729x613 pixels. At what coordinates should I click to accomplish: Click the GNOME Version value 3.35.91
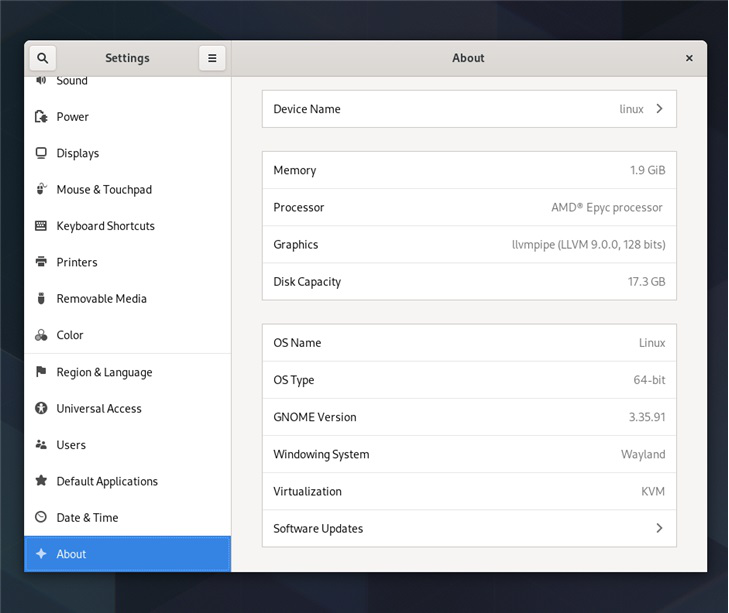click(x=647, y=417)
